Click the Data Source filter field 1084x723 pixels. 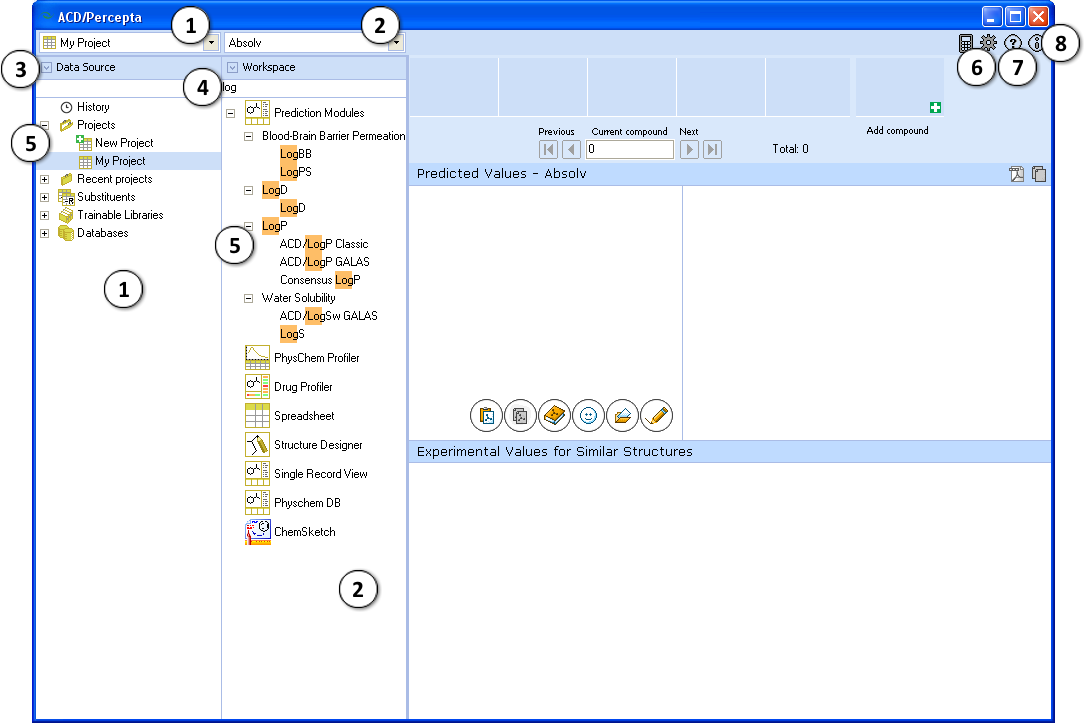coord(129,88)
